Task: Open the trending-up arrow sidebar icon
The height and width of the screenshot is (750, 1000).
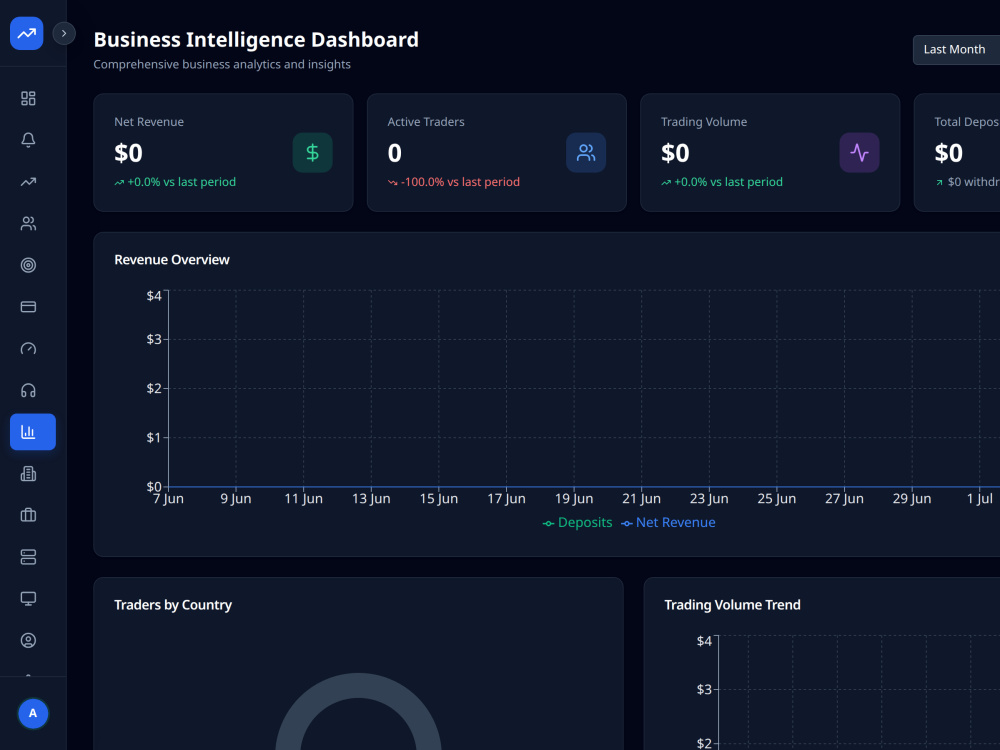Action: point(28,182)
